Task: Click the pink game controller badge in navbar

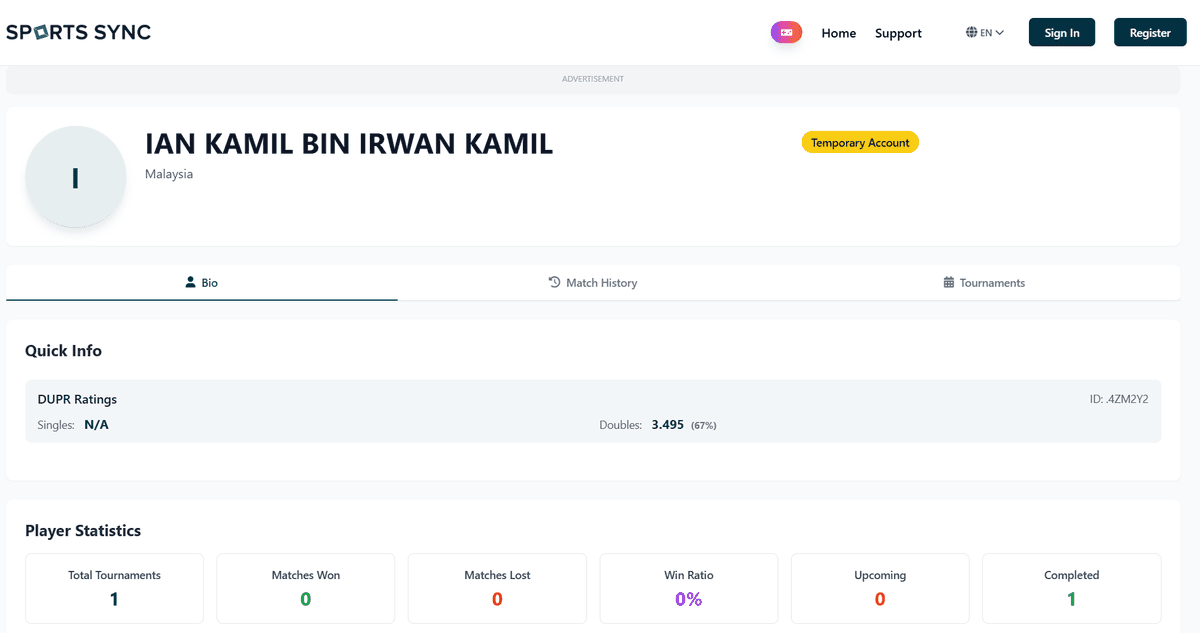Action: (x=786, y=32)
